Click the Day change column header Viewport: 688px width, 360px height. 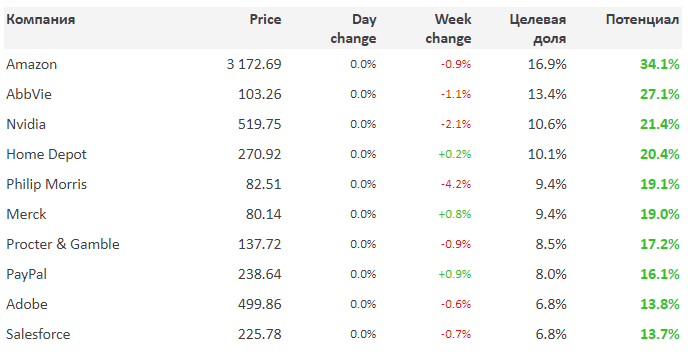tap(353, 29)
